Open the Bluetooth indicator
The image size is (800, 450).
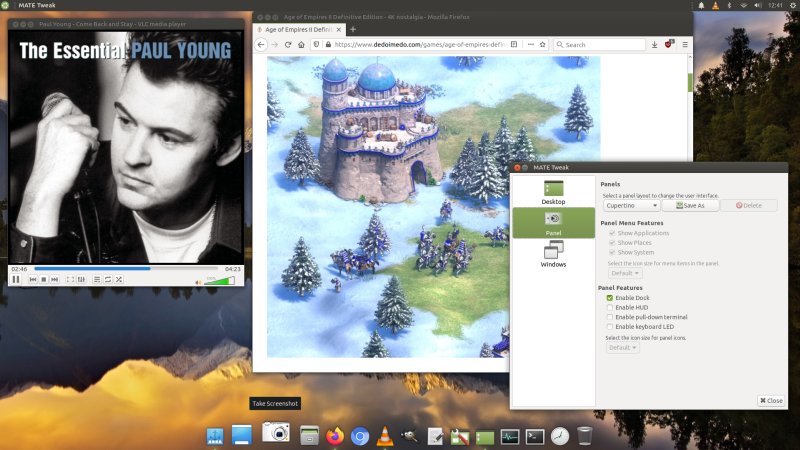click(729, 5)
